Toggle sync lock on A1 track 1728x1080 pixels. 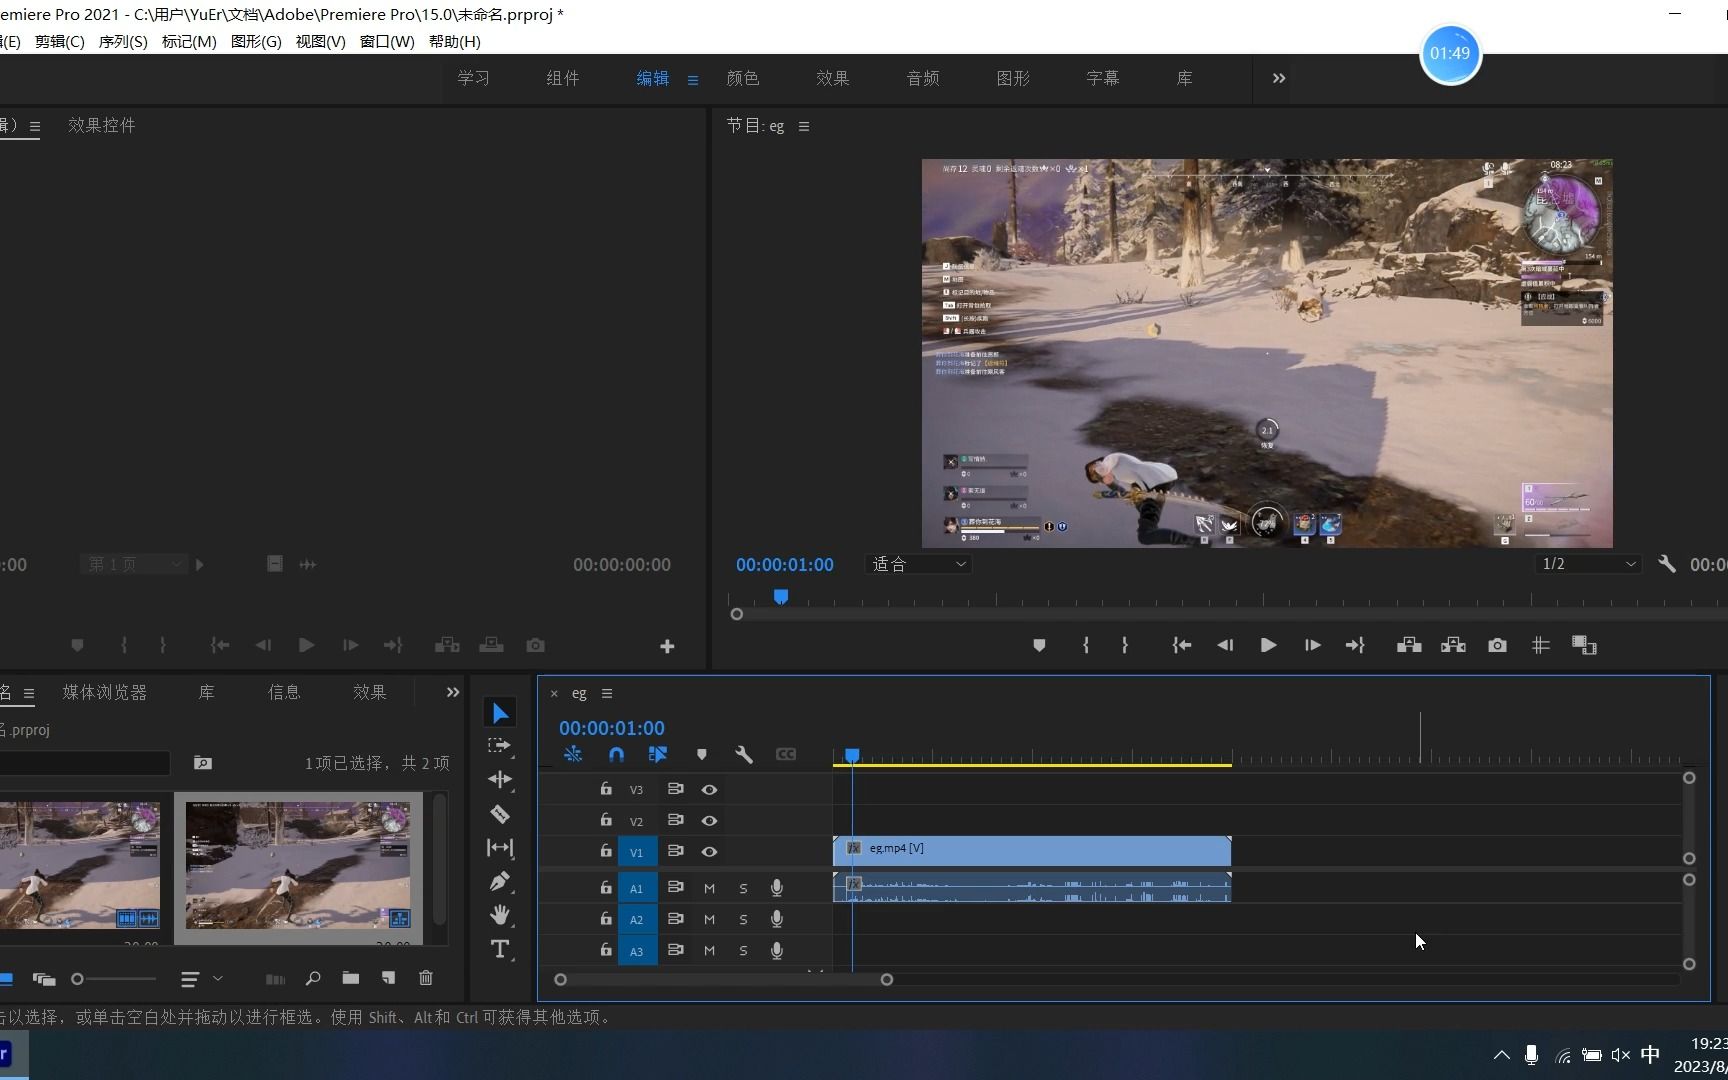(x=675, y=887)
